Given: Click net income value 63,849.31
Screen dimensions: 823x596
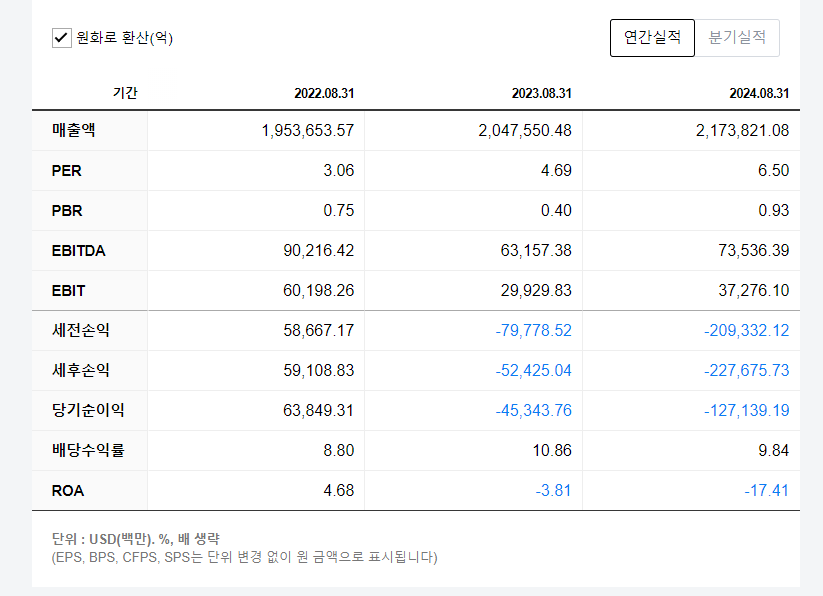Looking at the screenshot, I should (x=319, y=410).
